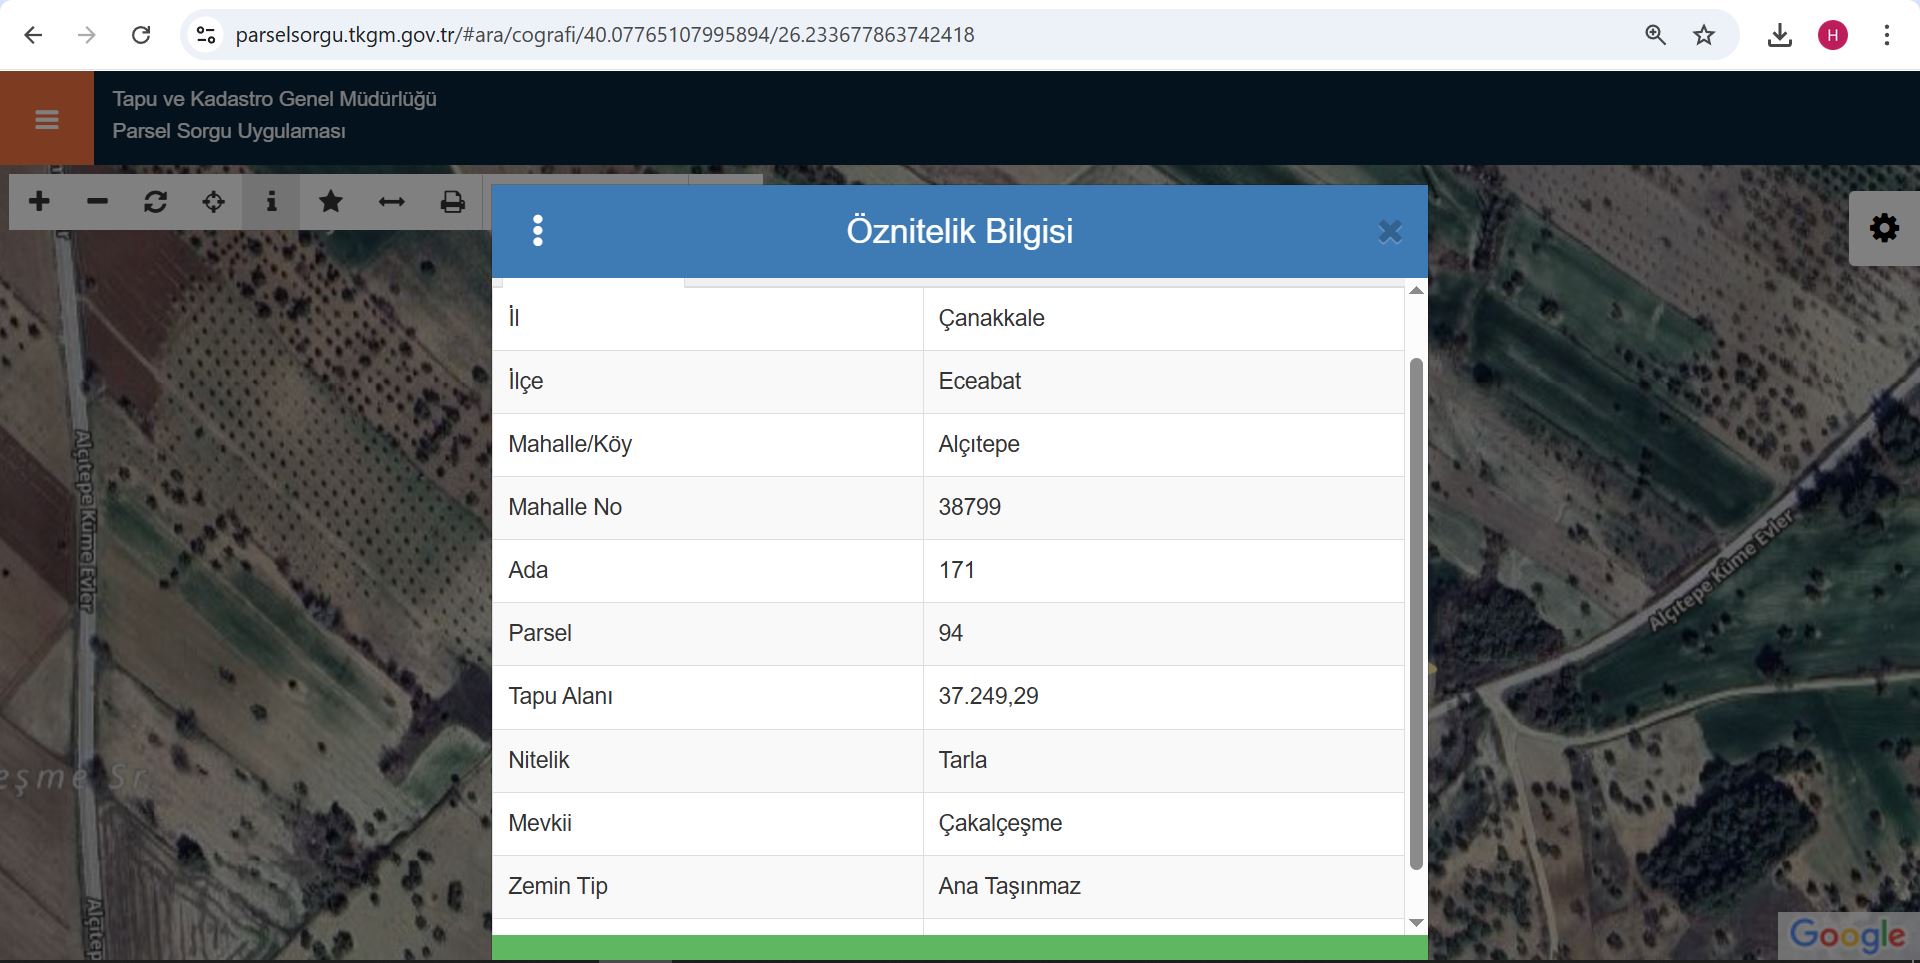The height and width of the screenshot is (963, 1920).
Task: Go back to the previous browser page
Action: pos(33,35)
